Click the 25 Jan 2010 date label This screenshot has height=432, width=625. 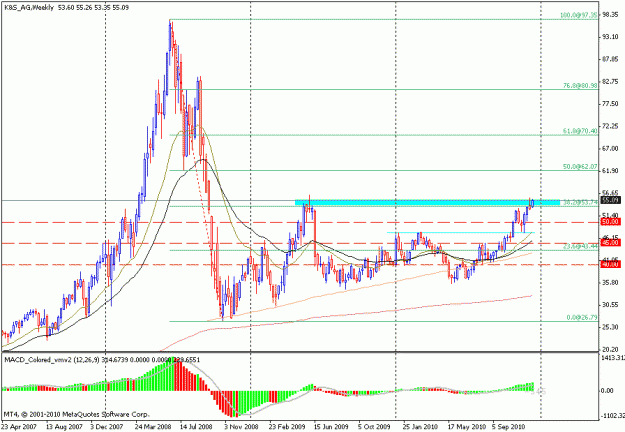click(x=420, y=427)
